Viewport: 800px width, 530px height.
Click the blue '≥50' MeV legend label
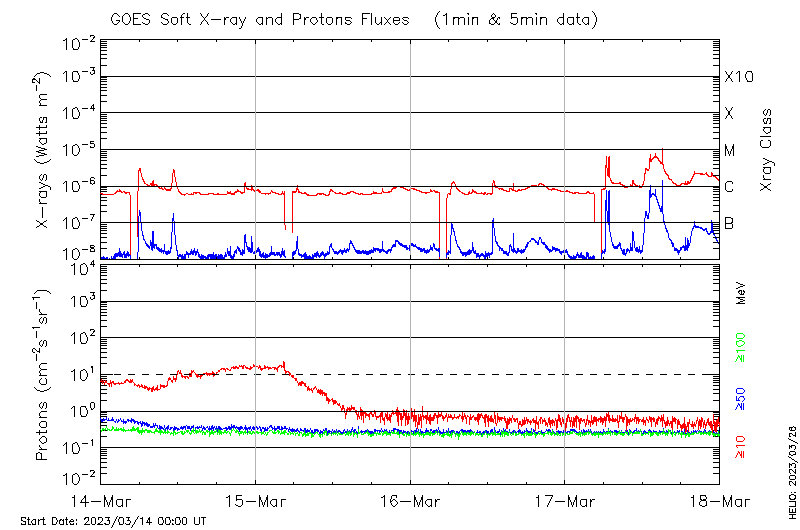pos(740,398)
